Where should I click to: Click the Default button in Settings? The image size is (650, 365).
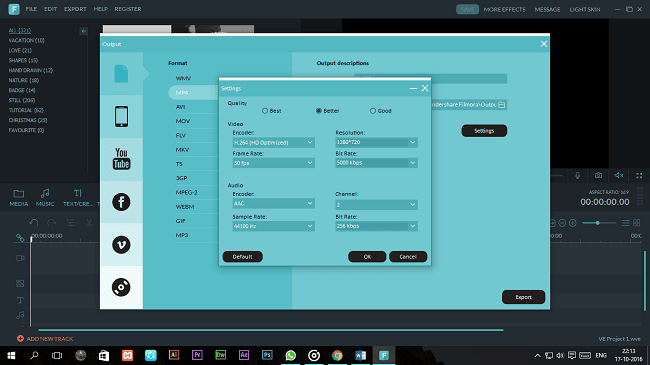(243, 257)
